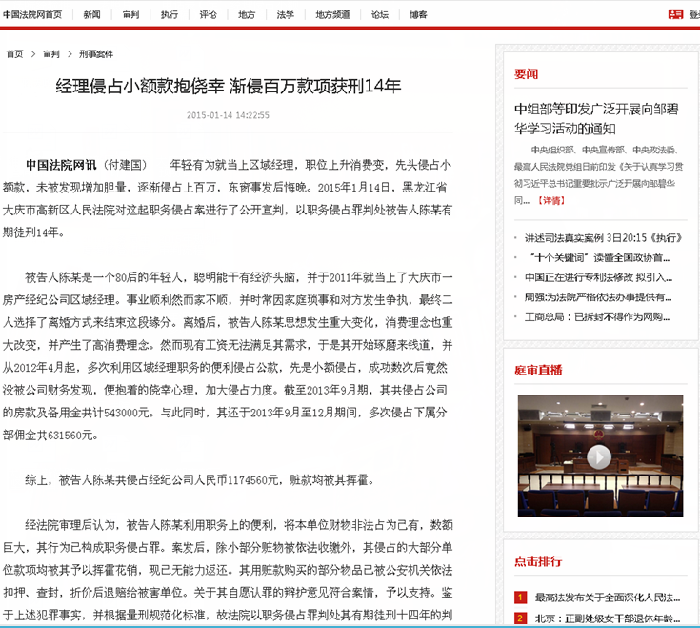
Task: Click the article timestamp 2015-01-14 14:22:55
Action: (x=228, y=115)
